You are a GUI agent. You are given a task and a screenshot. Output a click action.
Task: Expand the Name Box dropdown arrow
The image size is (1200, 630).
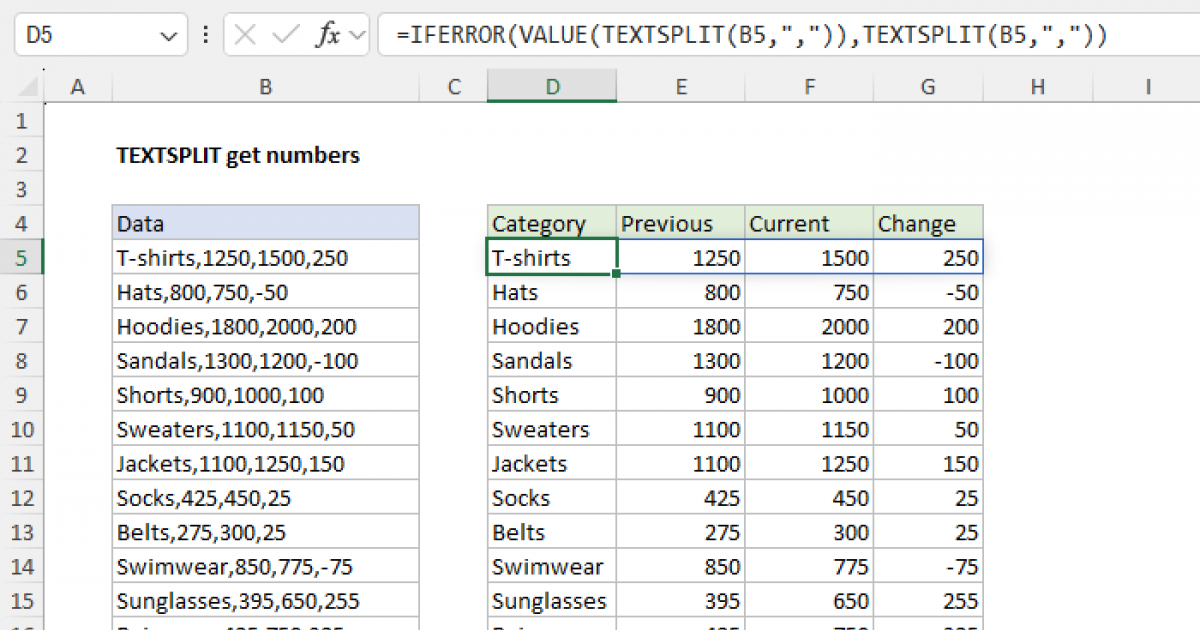click(167, 37)
